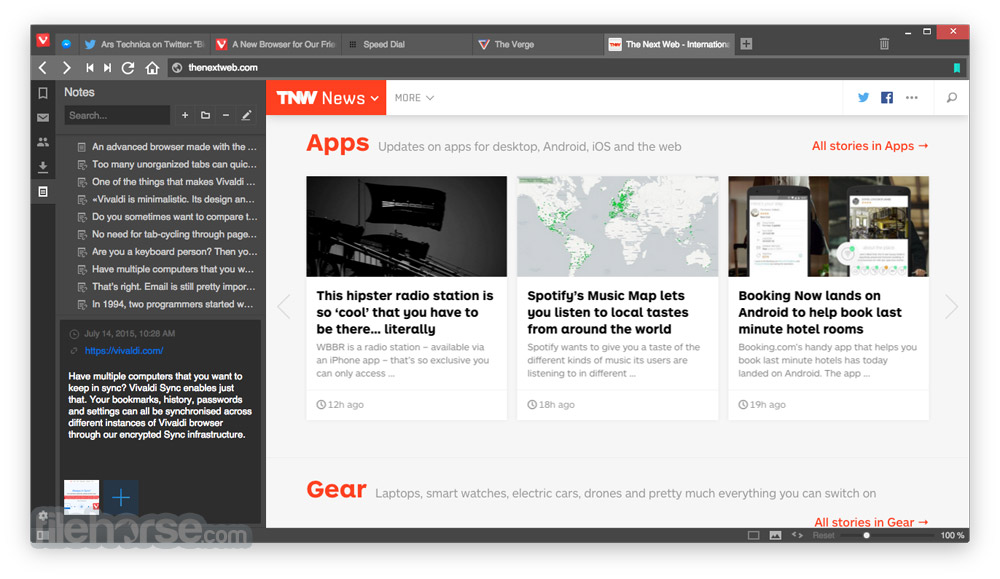Show more social options
Image resolution: width=1000 pixels, height=579 pixels.
tap(912, 98)
